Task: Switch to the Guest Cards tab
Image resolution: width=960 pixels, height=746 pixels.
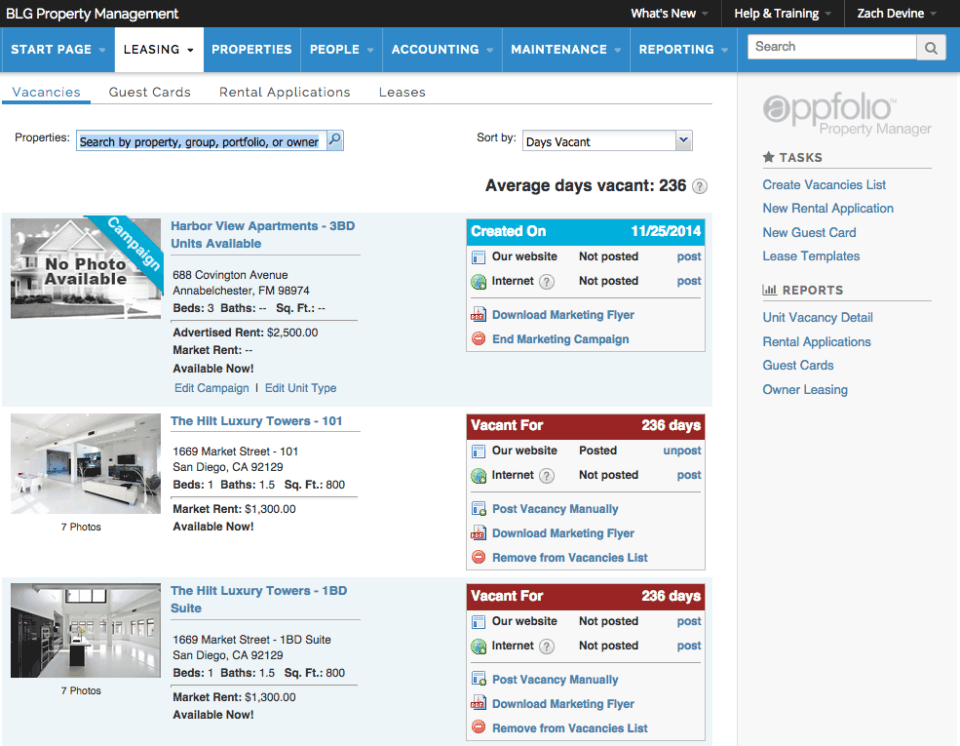Action: [x=149, y=92]
